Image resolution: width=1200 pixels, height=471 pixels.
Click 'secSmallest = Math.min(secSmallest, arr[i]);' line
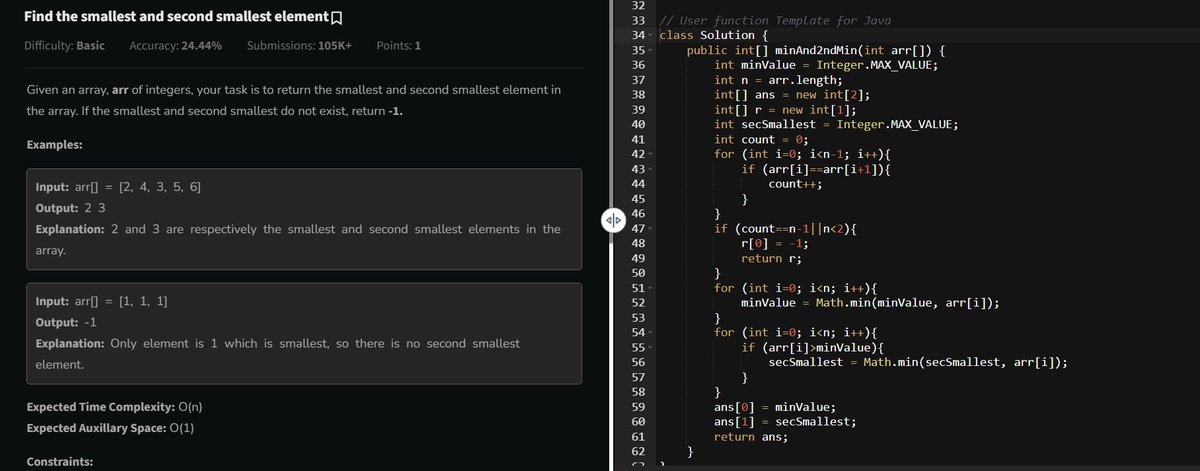(x=918, y=362)
